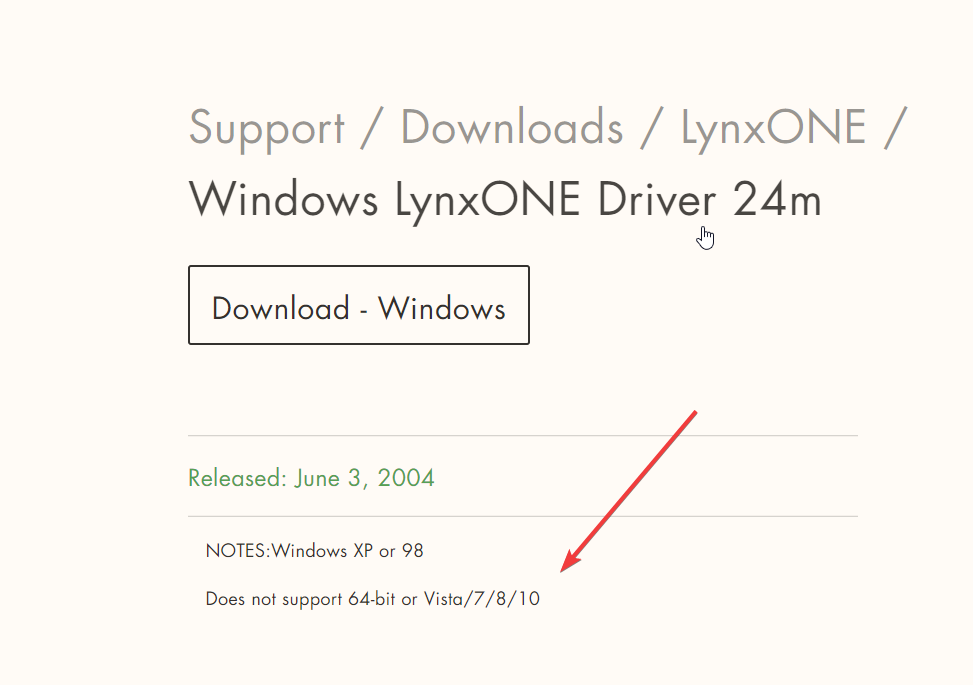The width and height of the screenshot is (973, 685).
Task: Click the trailing slash after LynxONE
Action: [895, 128]
